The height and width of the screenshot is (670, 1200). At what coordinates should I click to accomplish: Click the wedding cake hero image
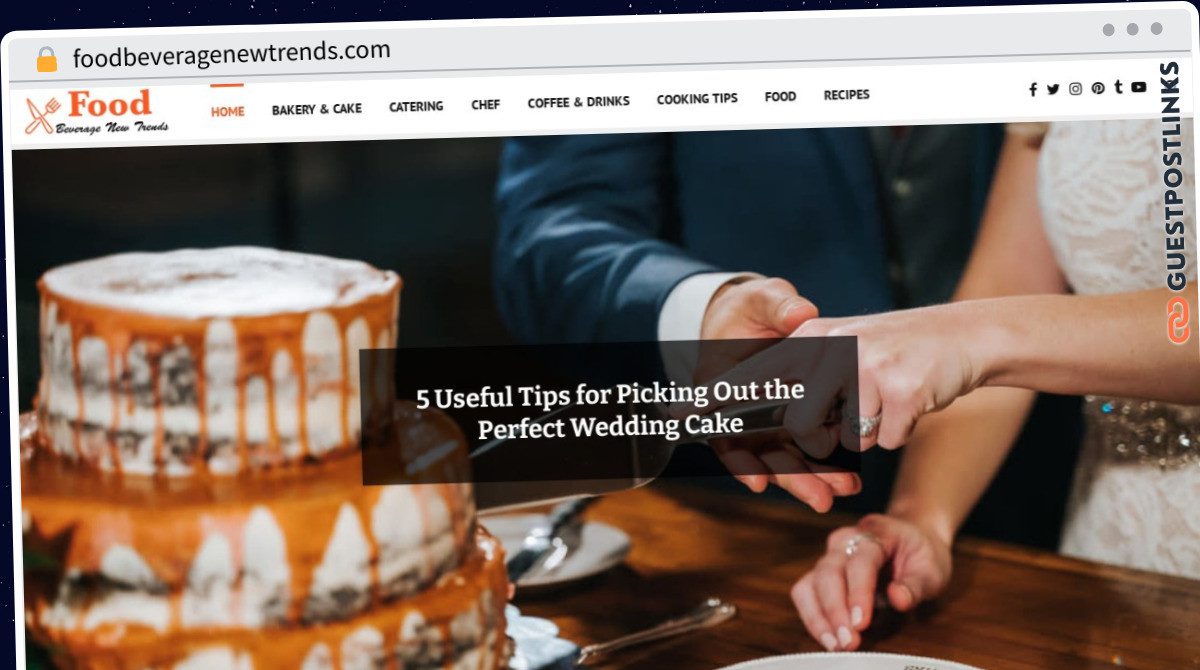[x=600, y=400]
